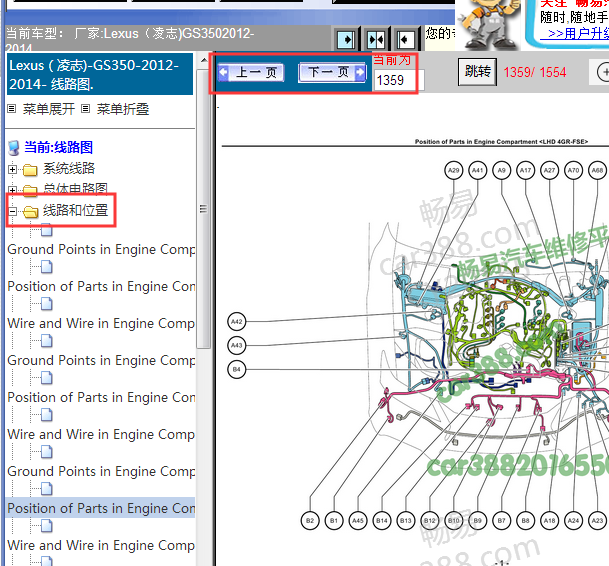The width and height of the screenshot is (609, 566).
Task: Click the right-arrow panel layout icon
Action: click(346, 39)
